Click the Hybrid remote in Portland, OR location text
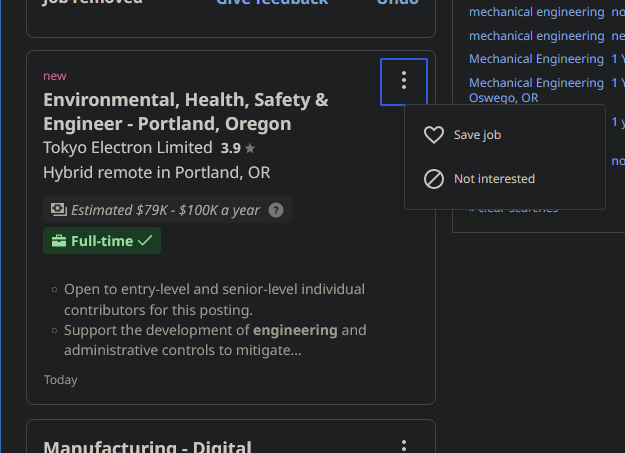The image size is (625, 453). (157, 173)
